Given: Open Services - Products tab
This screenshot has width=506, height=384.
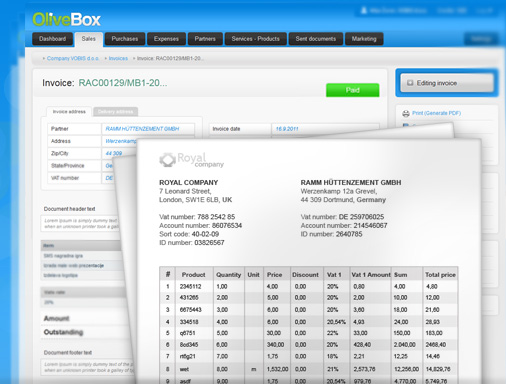Looking at the screenshot, I should 256,39.
